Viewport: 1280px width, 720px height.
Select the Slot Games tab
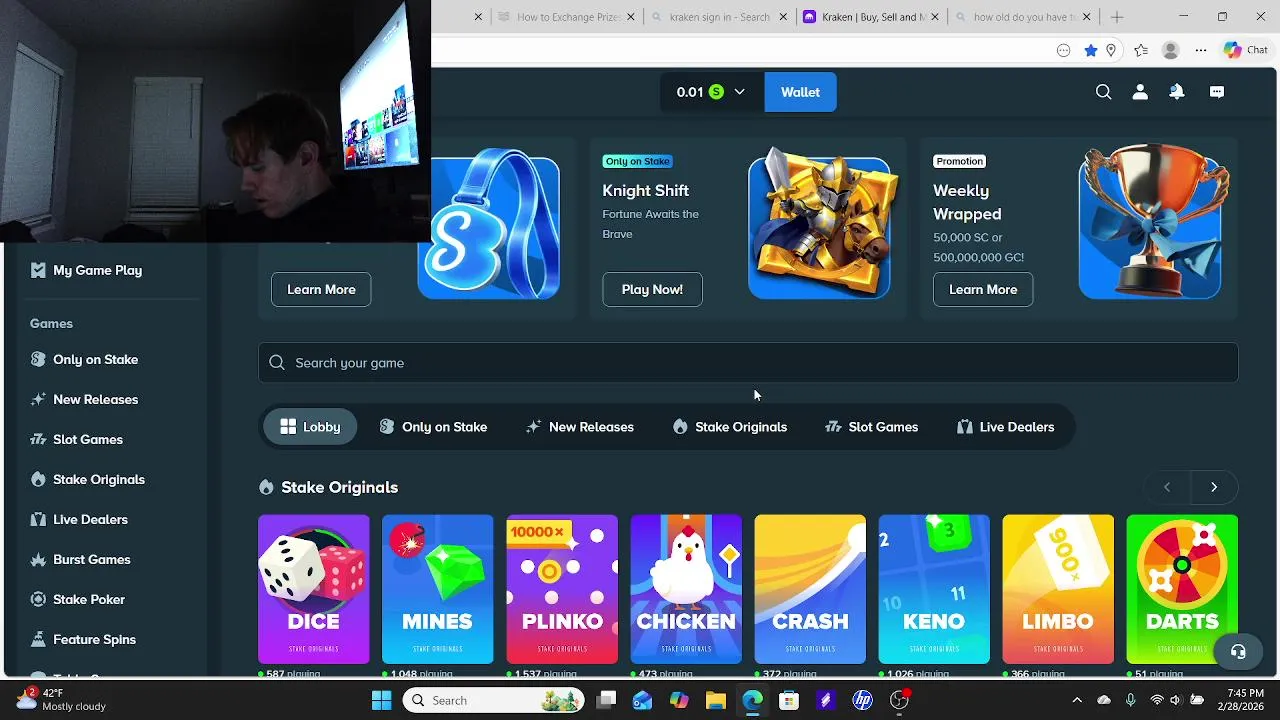click(871, 427)
